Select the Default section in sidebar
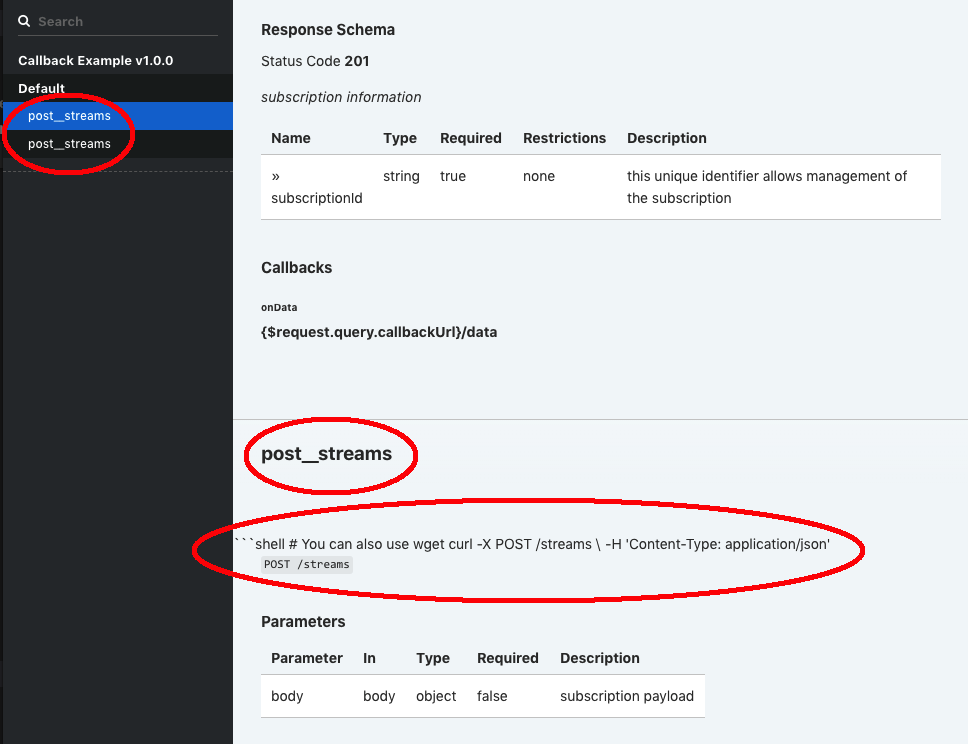The width and height of the screenshot is (968, 744). pyautogui.click(x=41, y=88)
